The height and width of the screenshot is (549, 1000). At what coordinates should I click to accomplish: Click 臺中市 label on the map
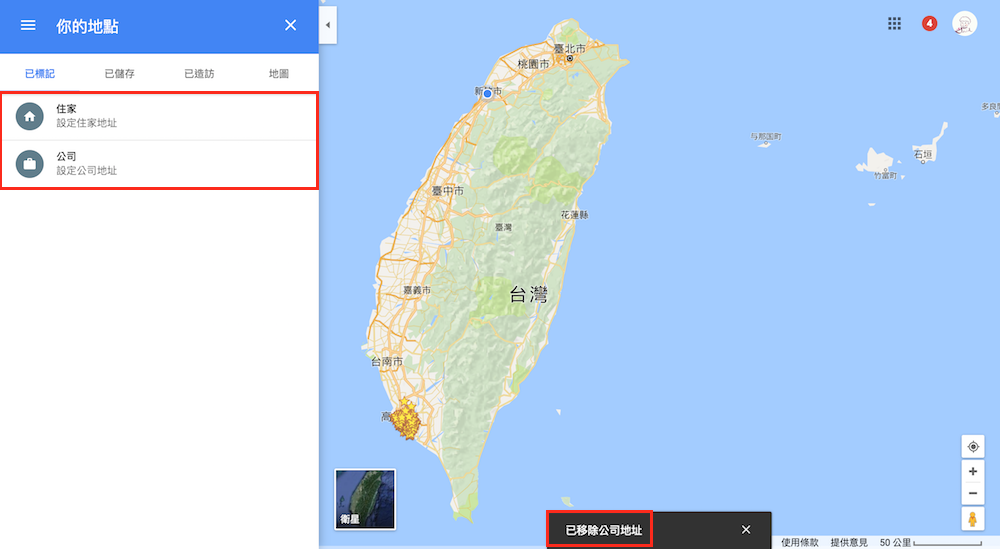click(x=448, y=191)
